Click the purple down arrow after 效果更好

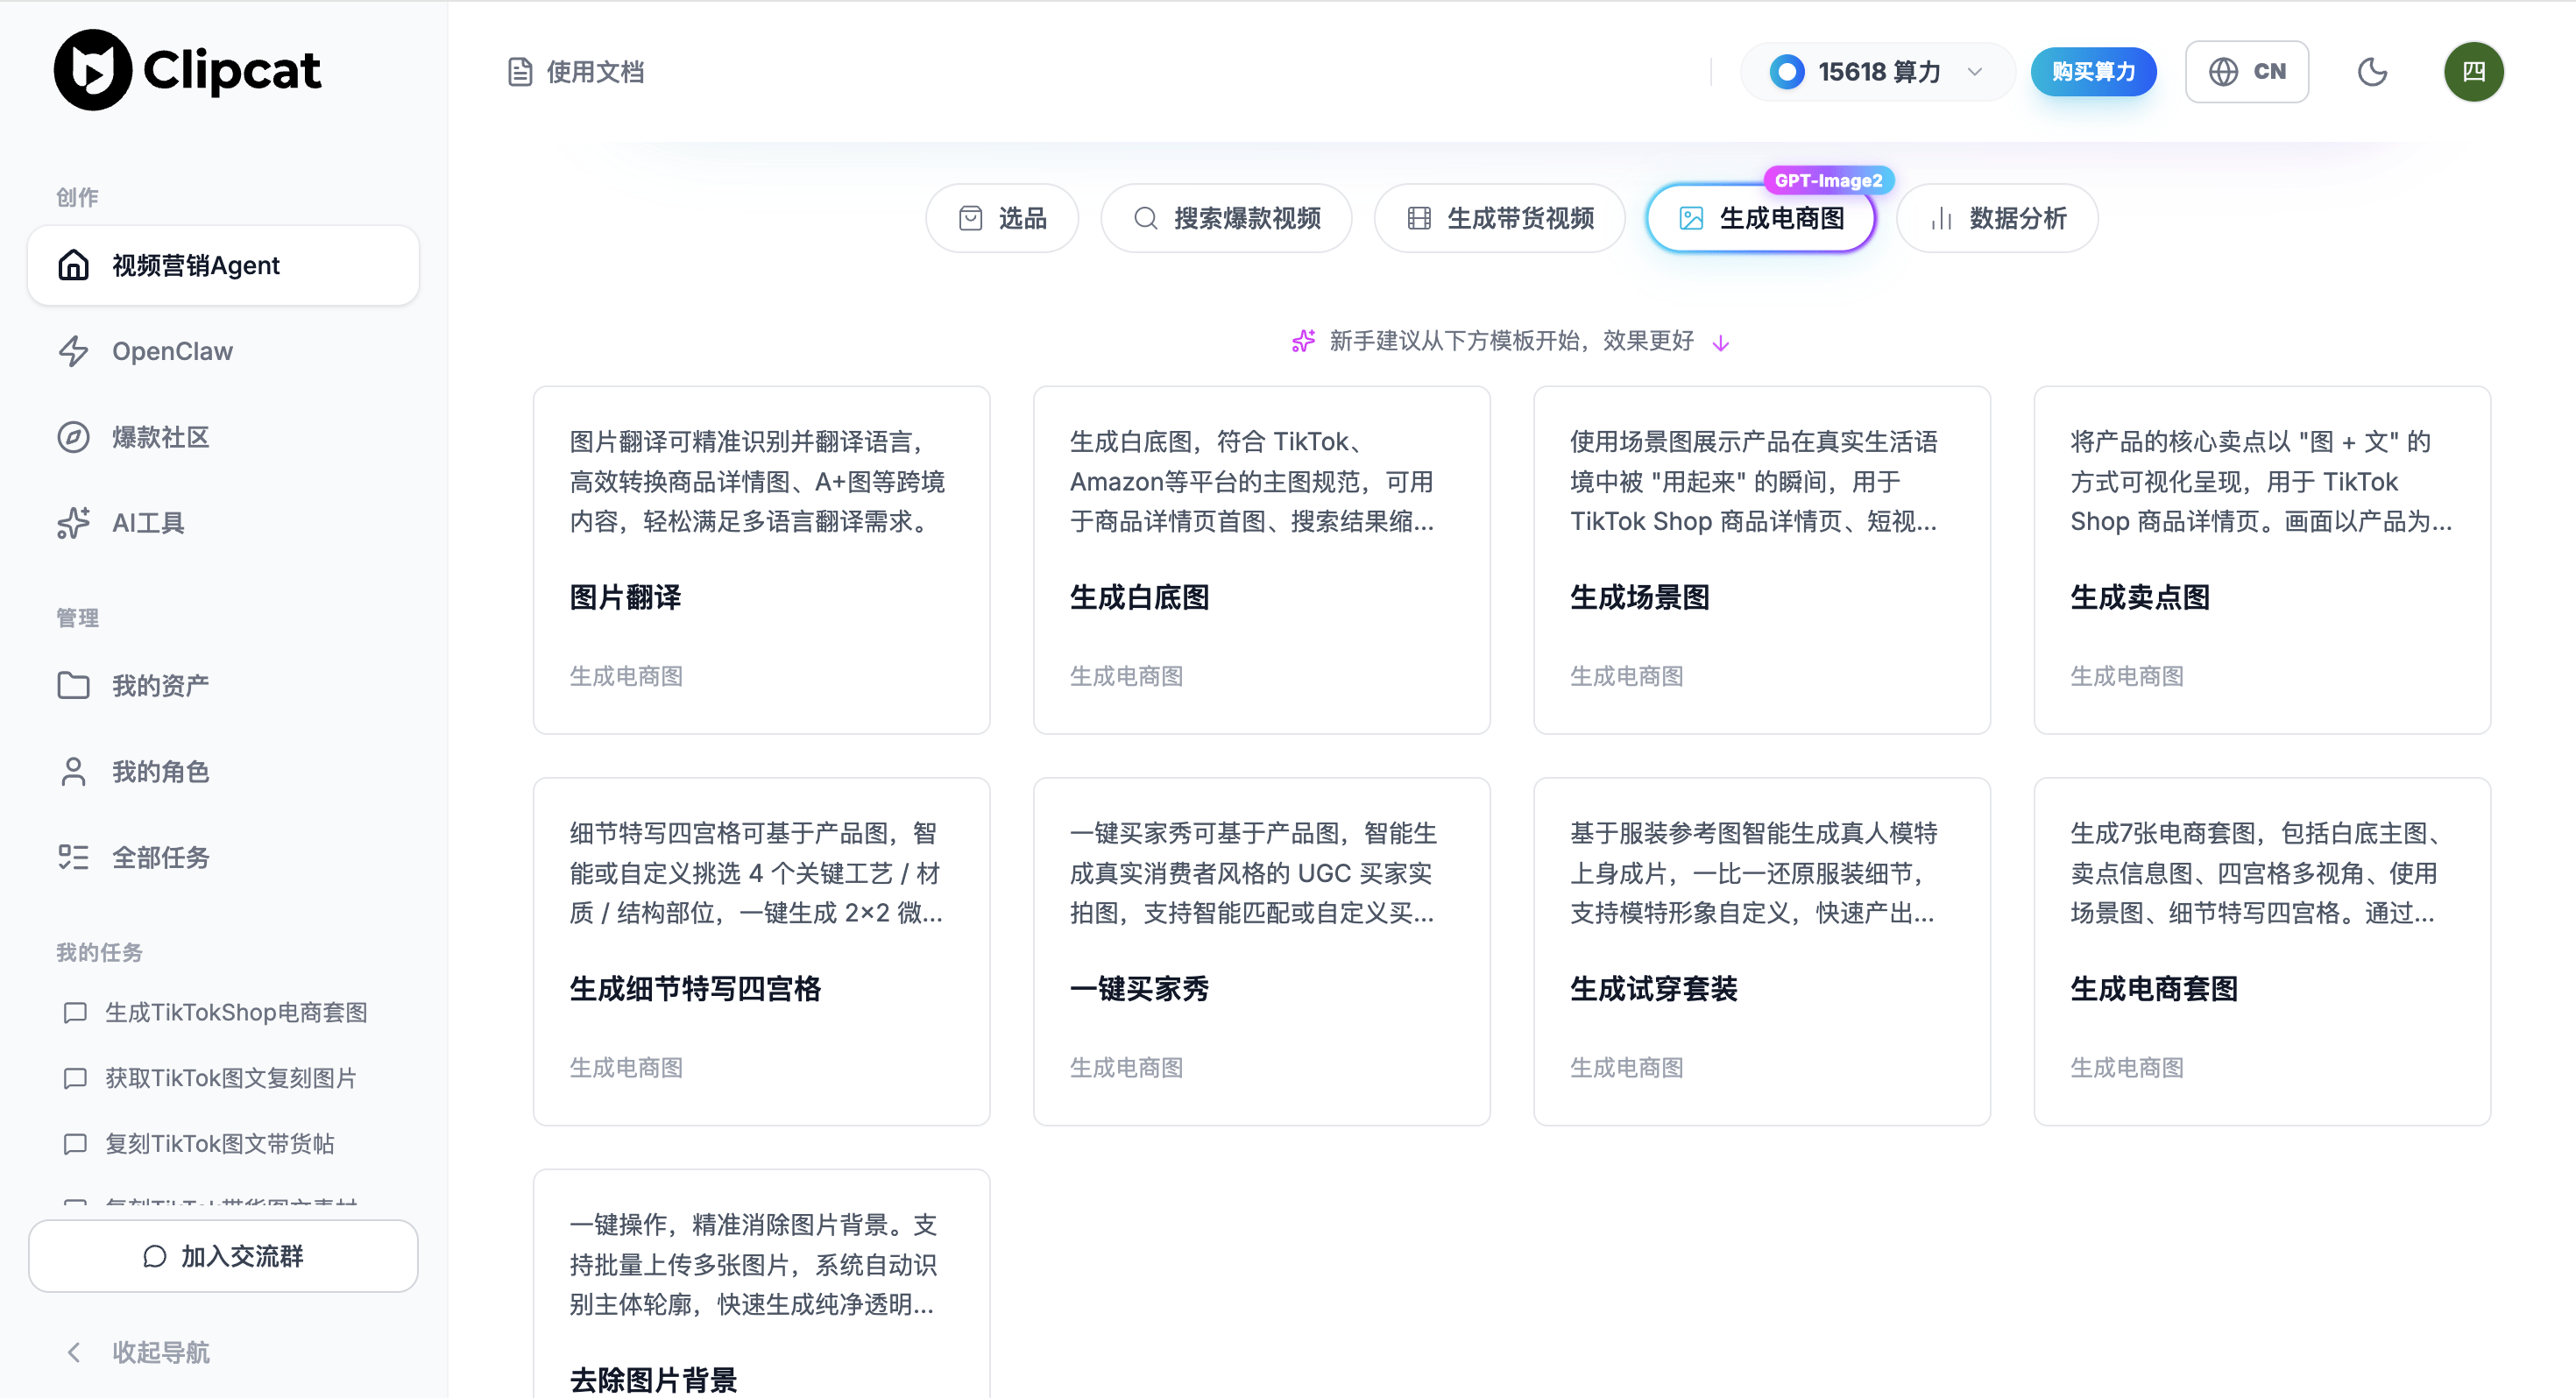(x=1720, y=343)
